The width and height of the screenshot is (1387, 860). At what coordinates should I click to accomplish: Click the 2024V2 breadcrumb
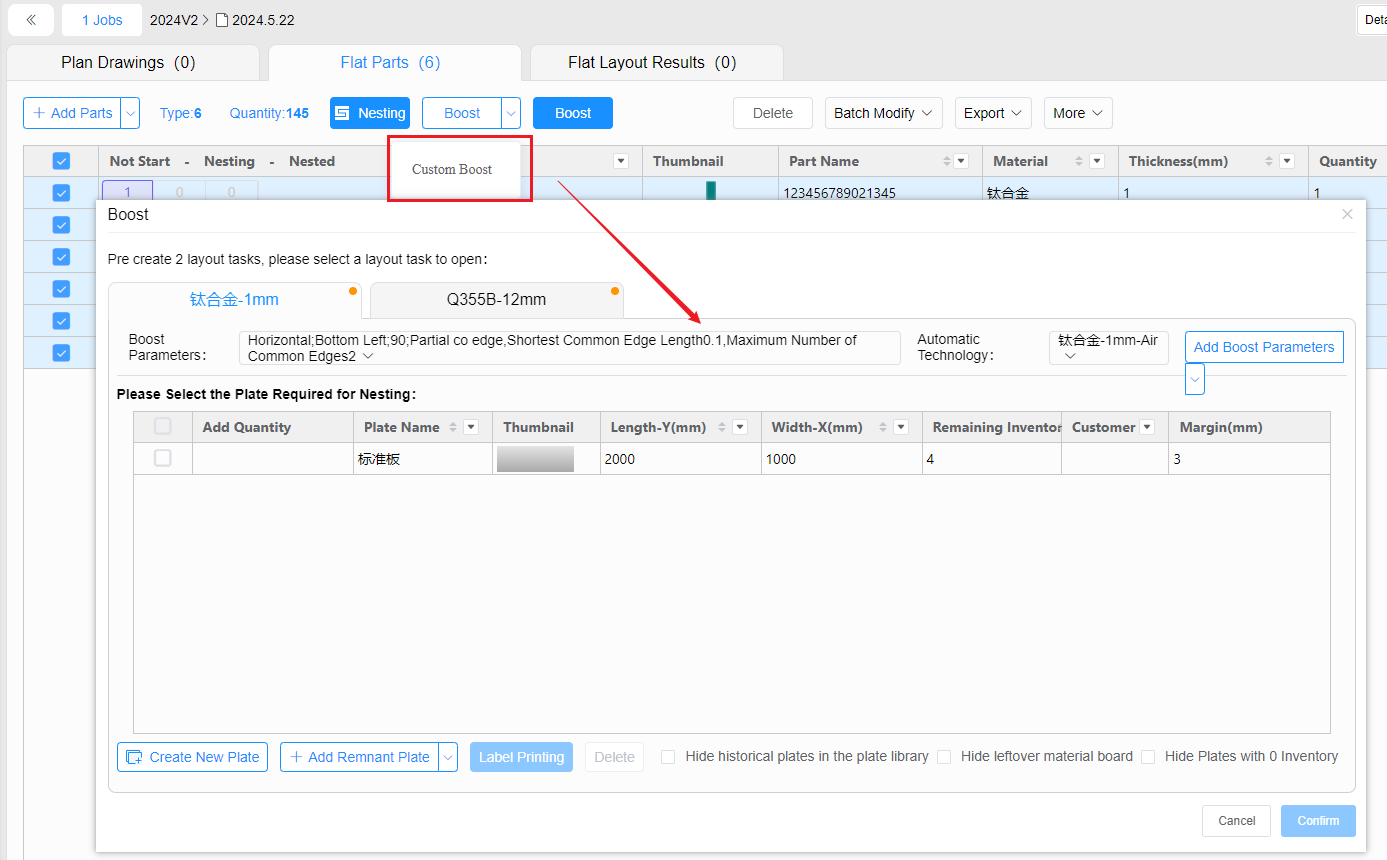click(173, 20)
